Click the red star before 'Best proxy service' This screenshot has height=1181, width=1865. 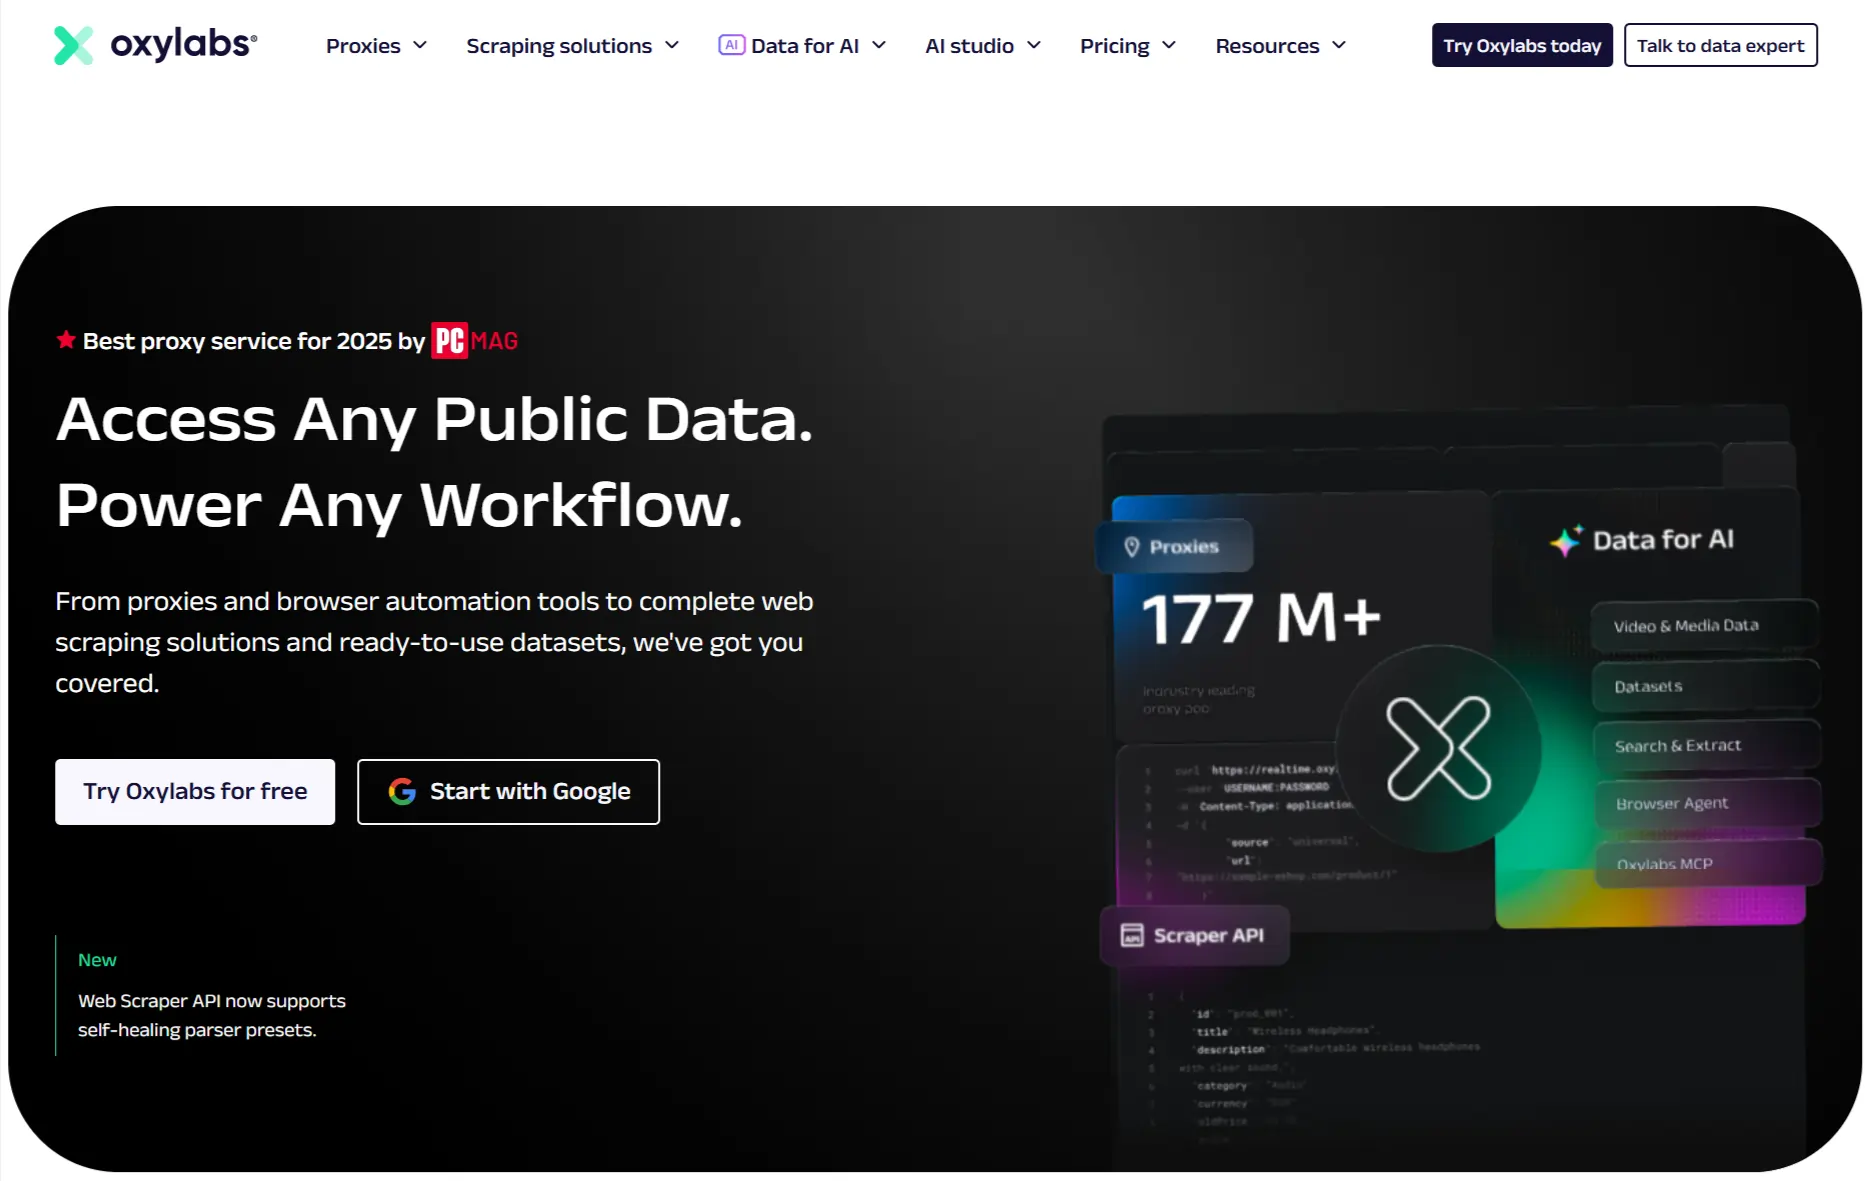coord(65,339)
